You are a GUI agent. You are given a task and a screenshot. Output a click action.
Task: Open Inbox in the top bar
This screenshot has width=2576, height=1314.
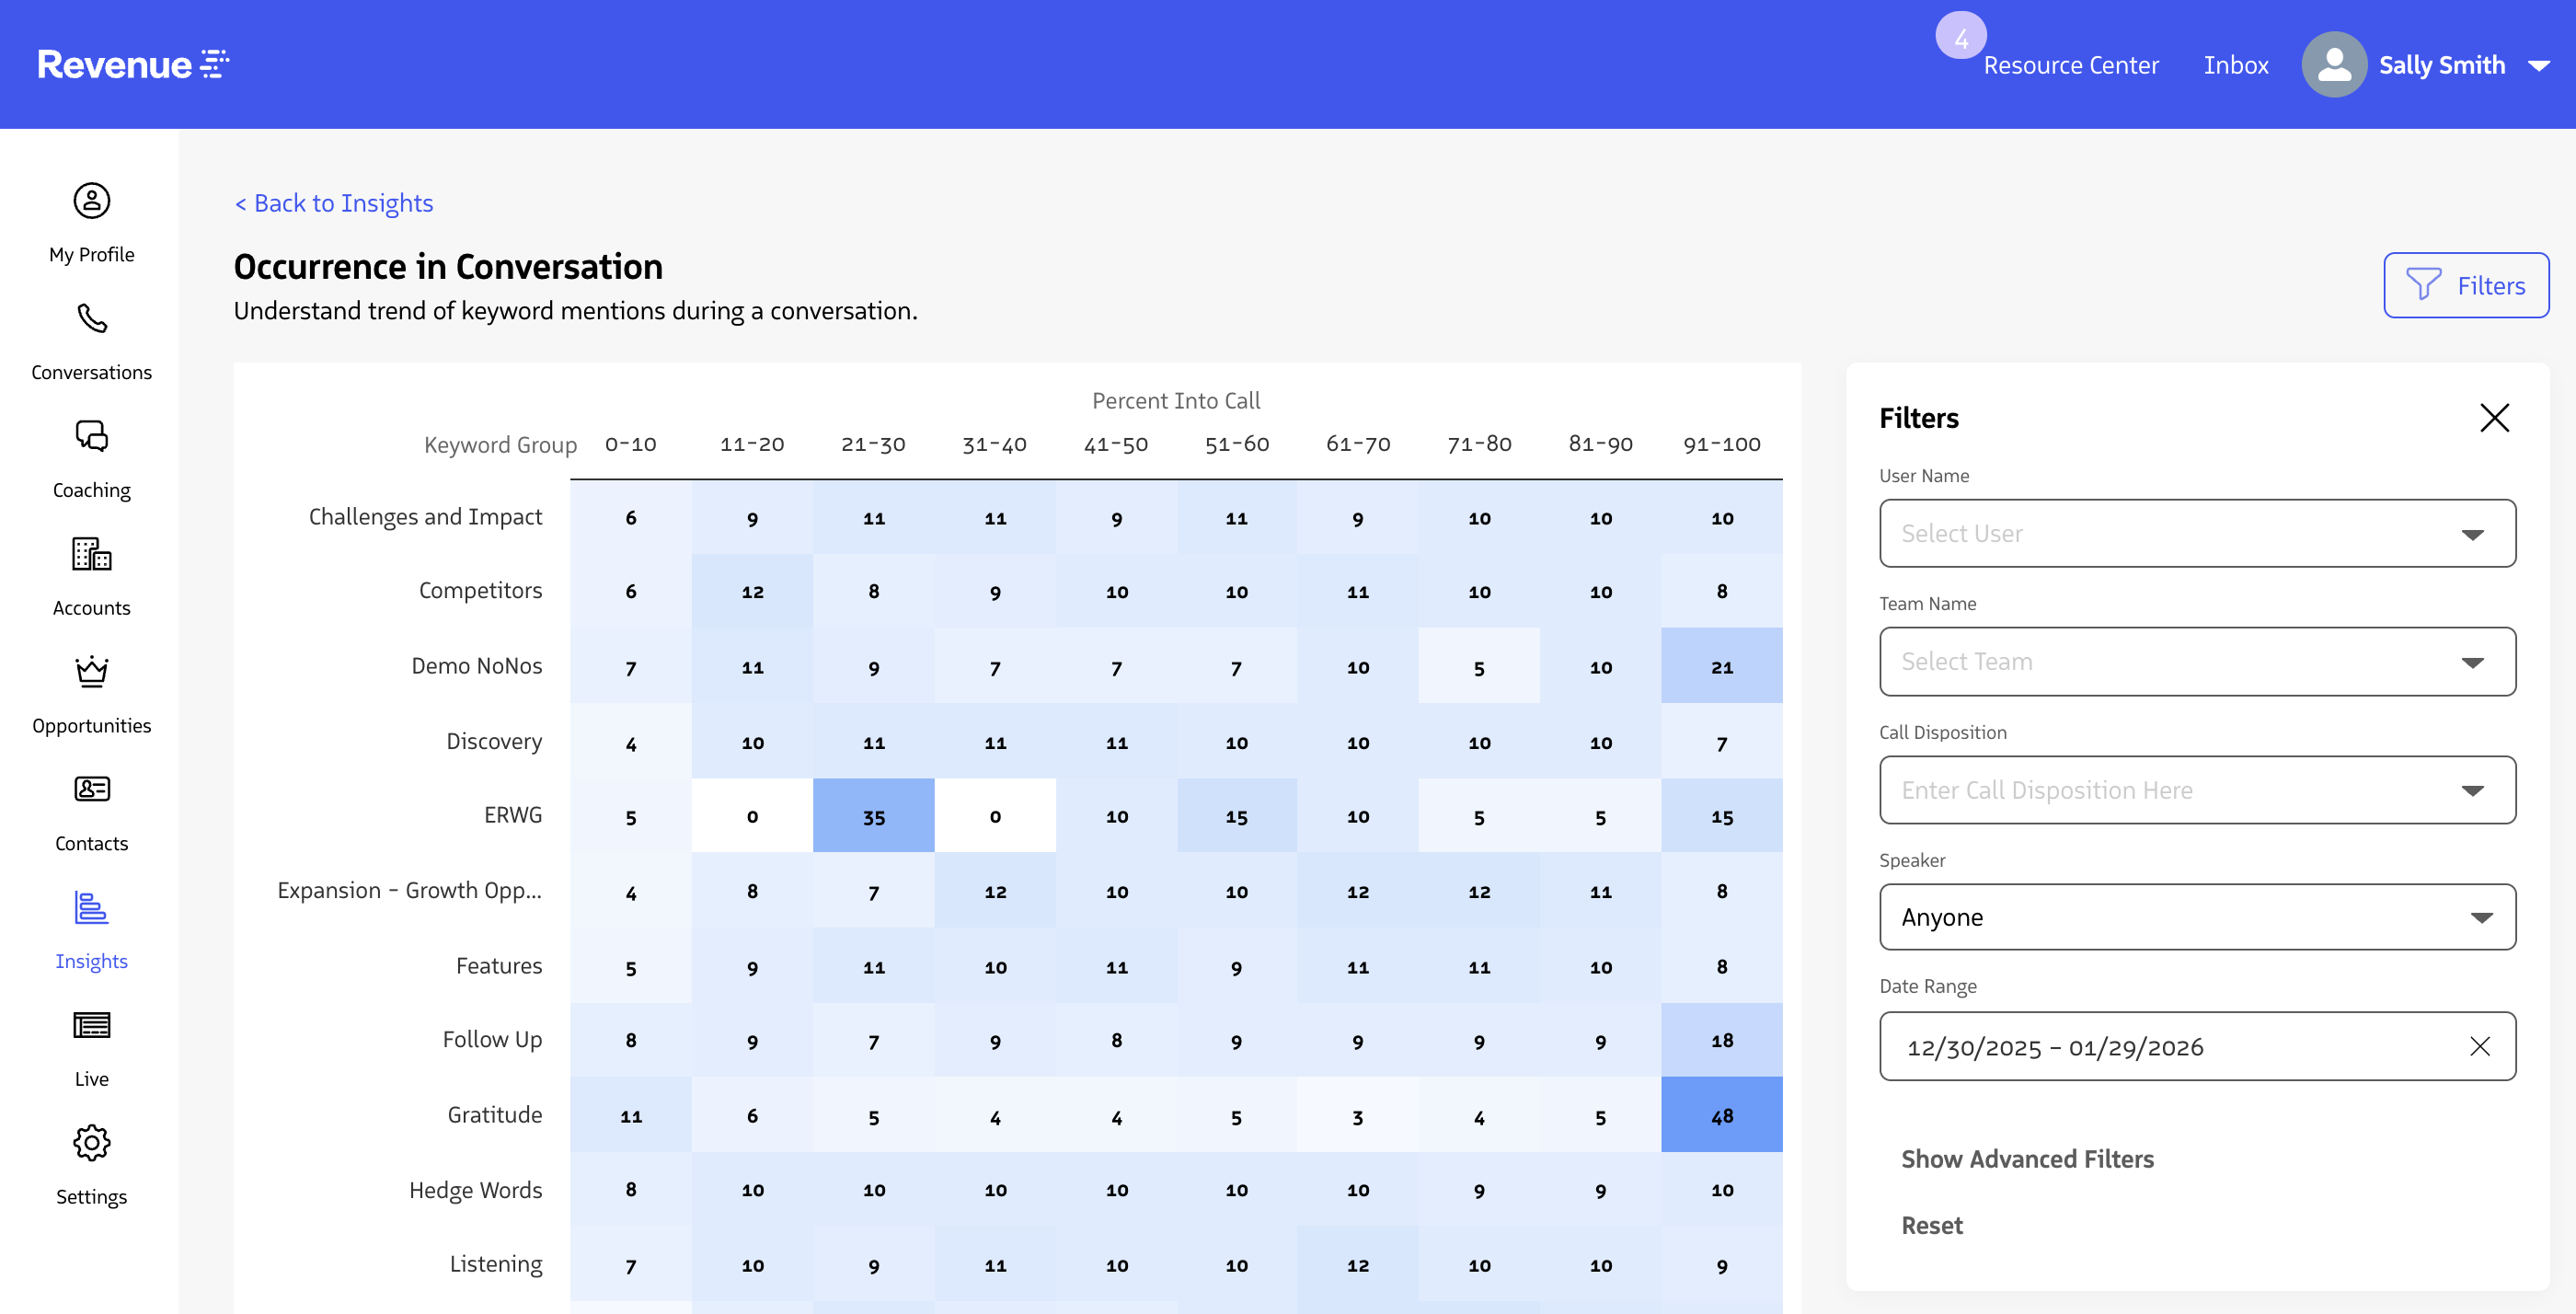pos(2235,65)
